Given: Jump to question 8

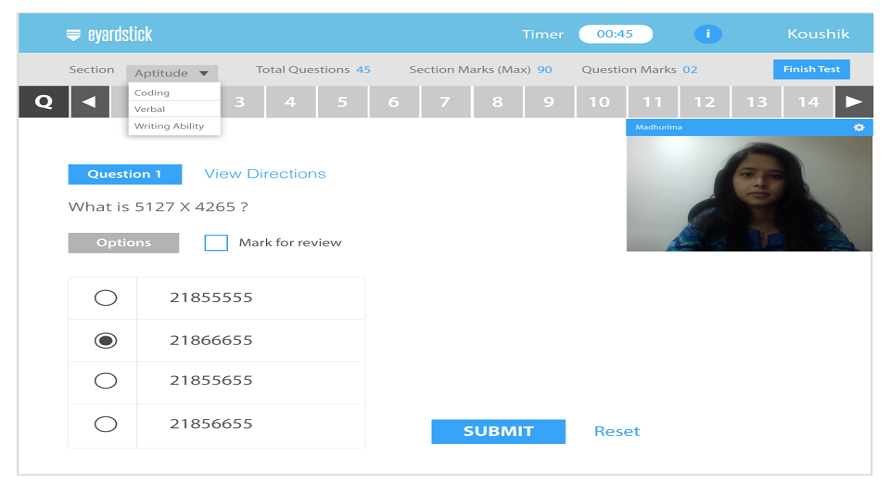Looking at the screenshot, I should [x=498, y=102].
